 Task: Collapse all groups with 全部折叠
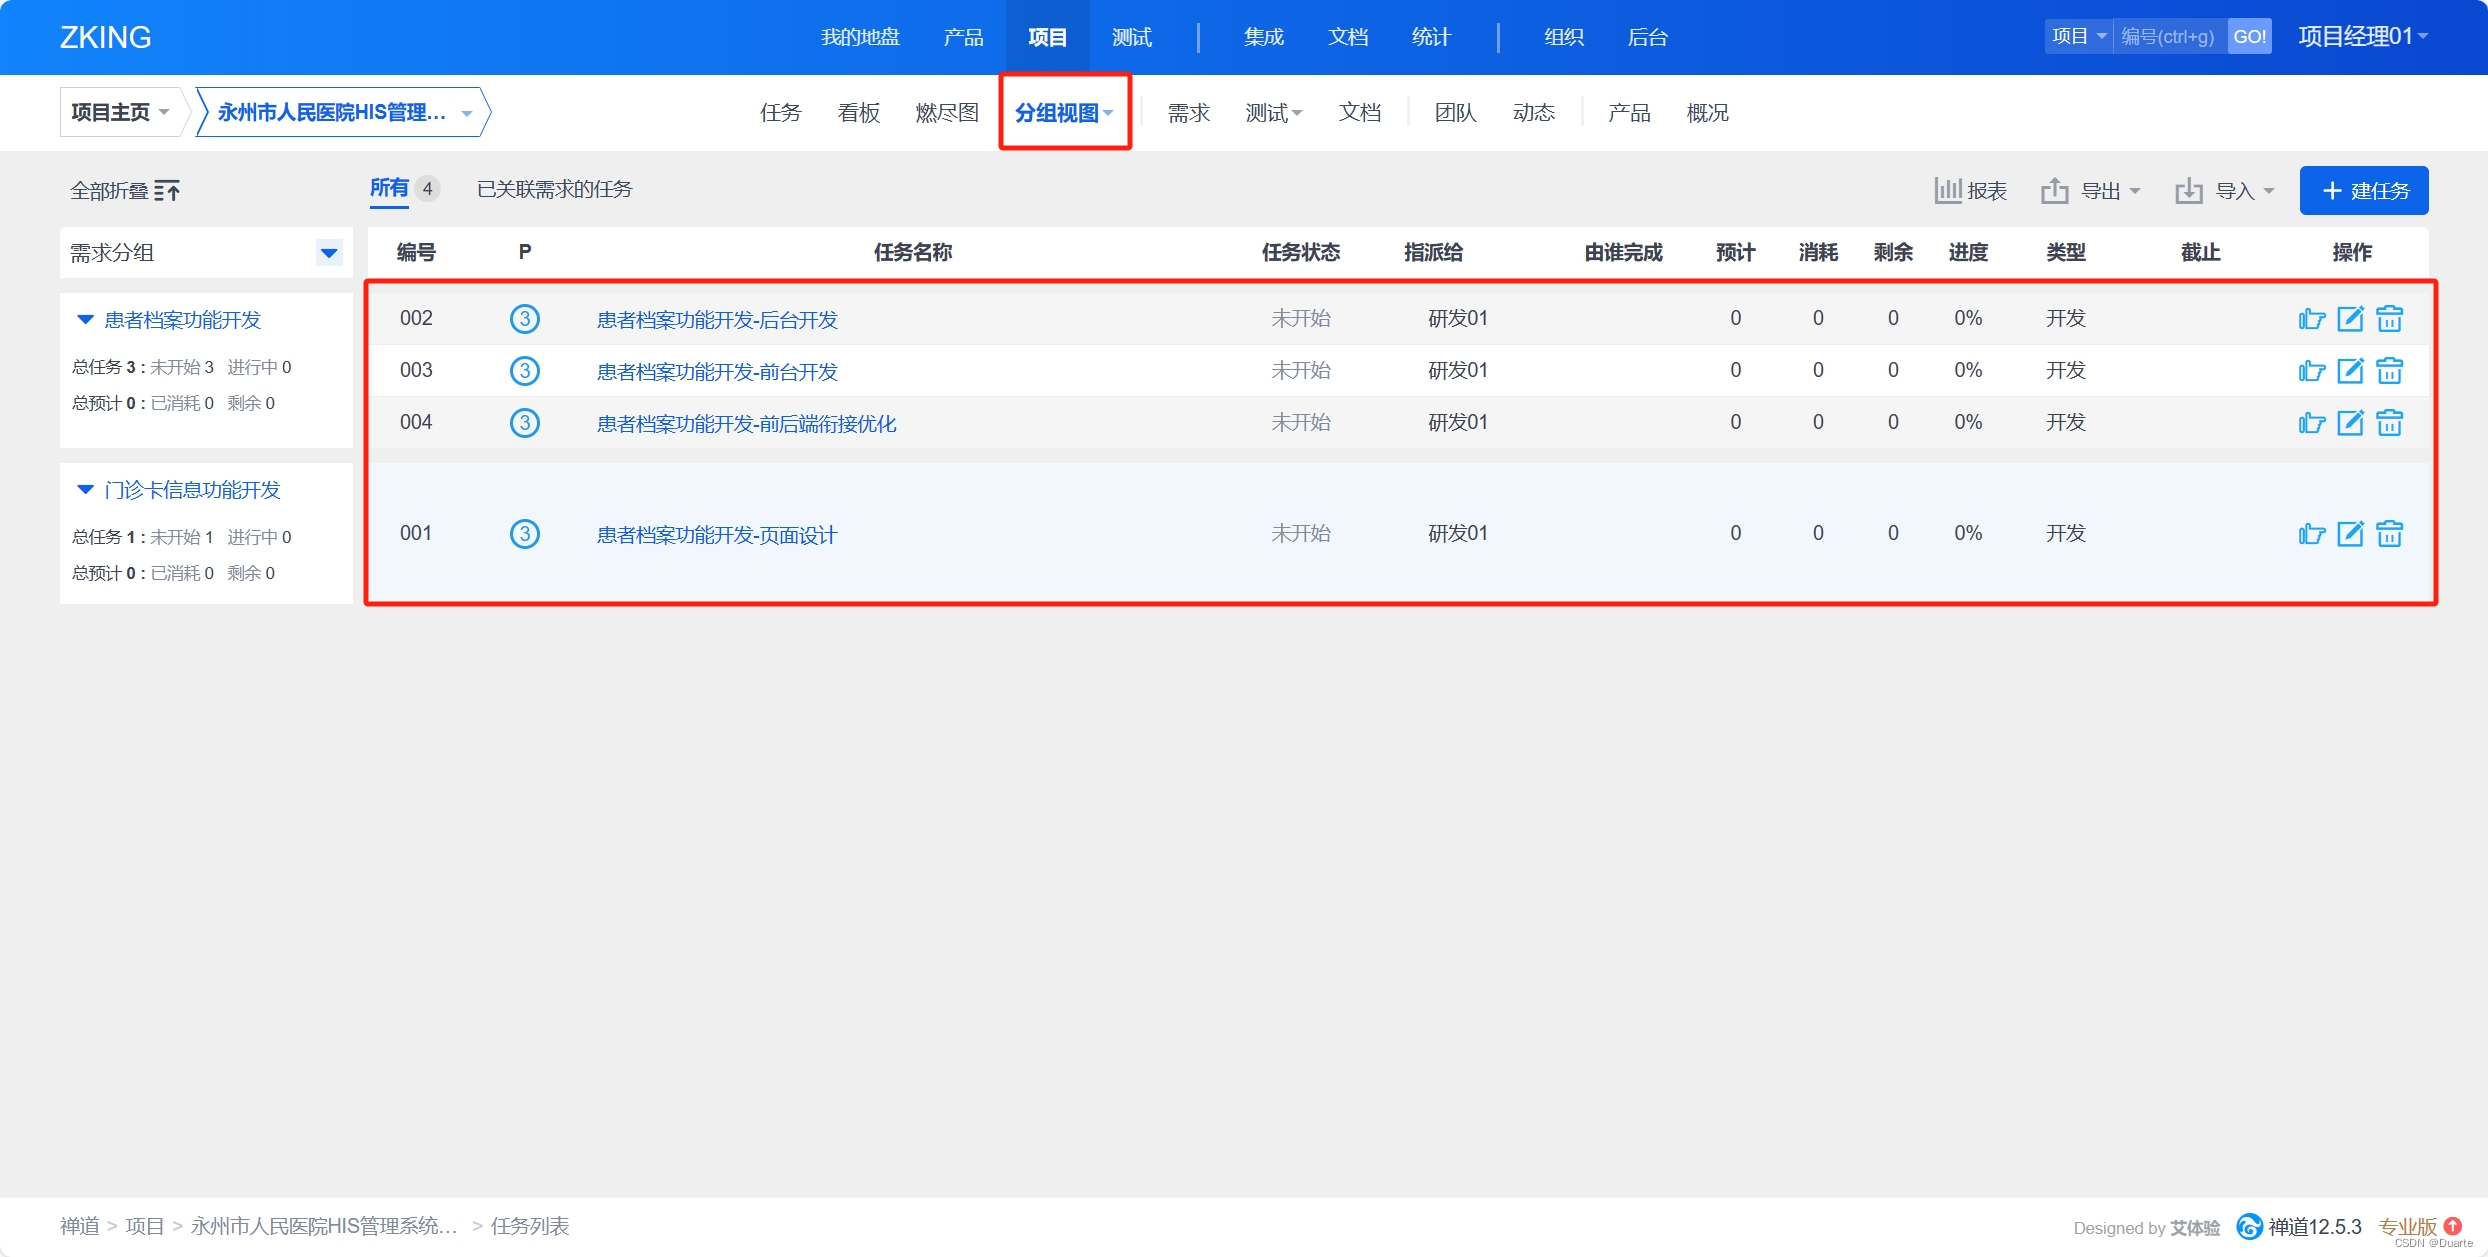click(x=125, y=191)
